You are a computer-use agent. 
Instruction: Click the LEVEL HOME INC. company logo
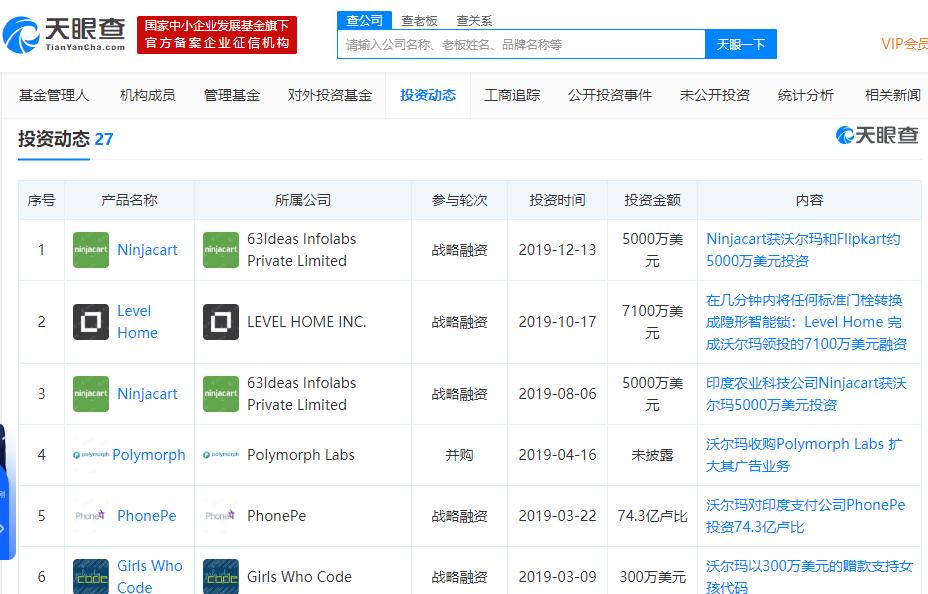pyautogui.click(x=221, y=322)
